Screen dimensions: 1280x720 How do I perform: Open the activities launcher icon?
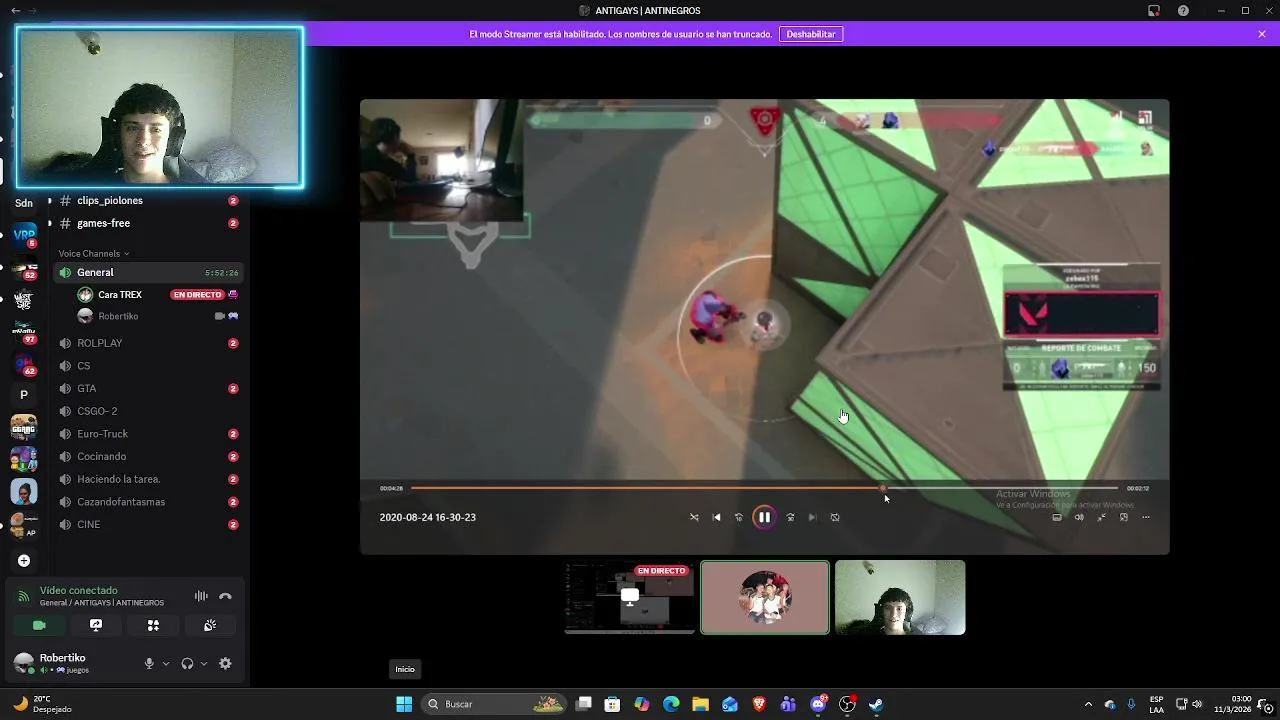click(153, 625)
